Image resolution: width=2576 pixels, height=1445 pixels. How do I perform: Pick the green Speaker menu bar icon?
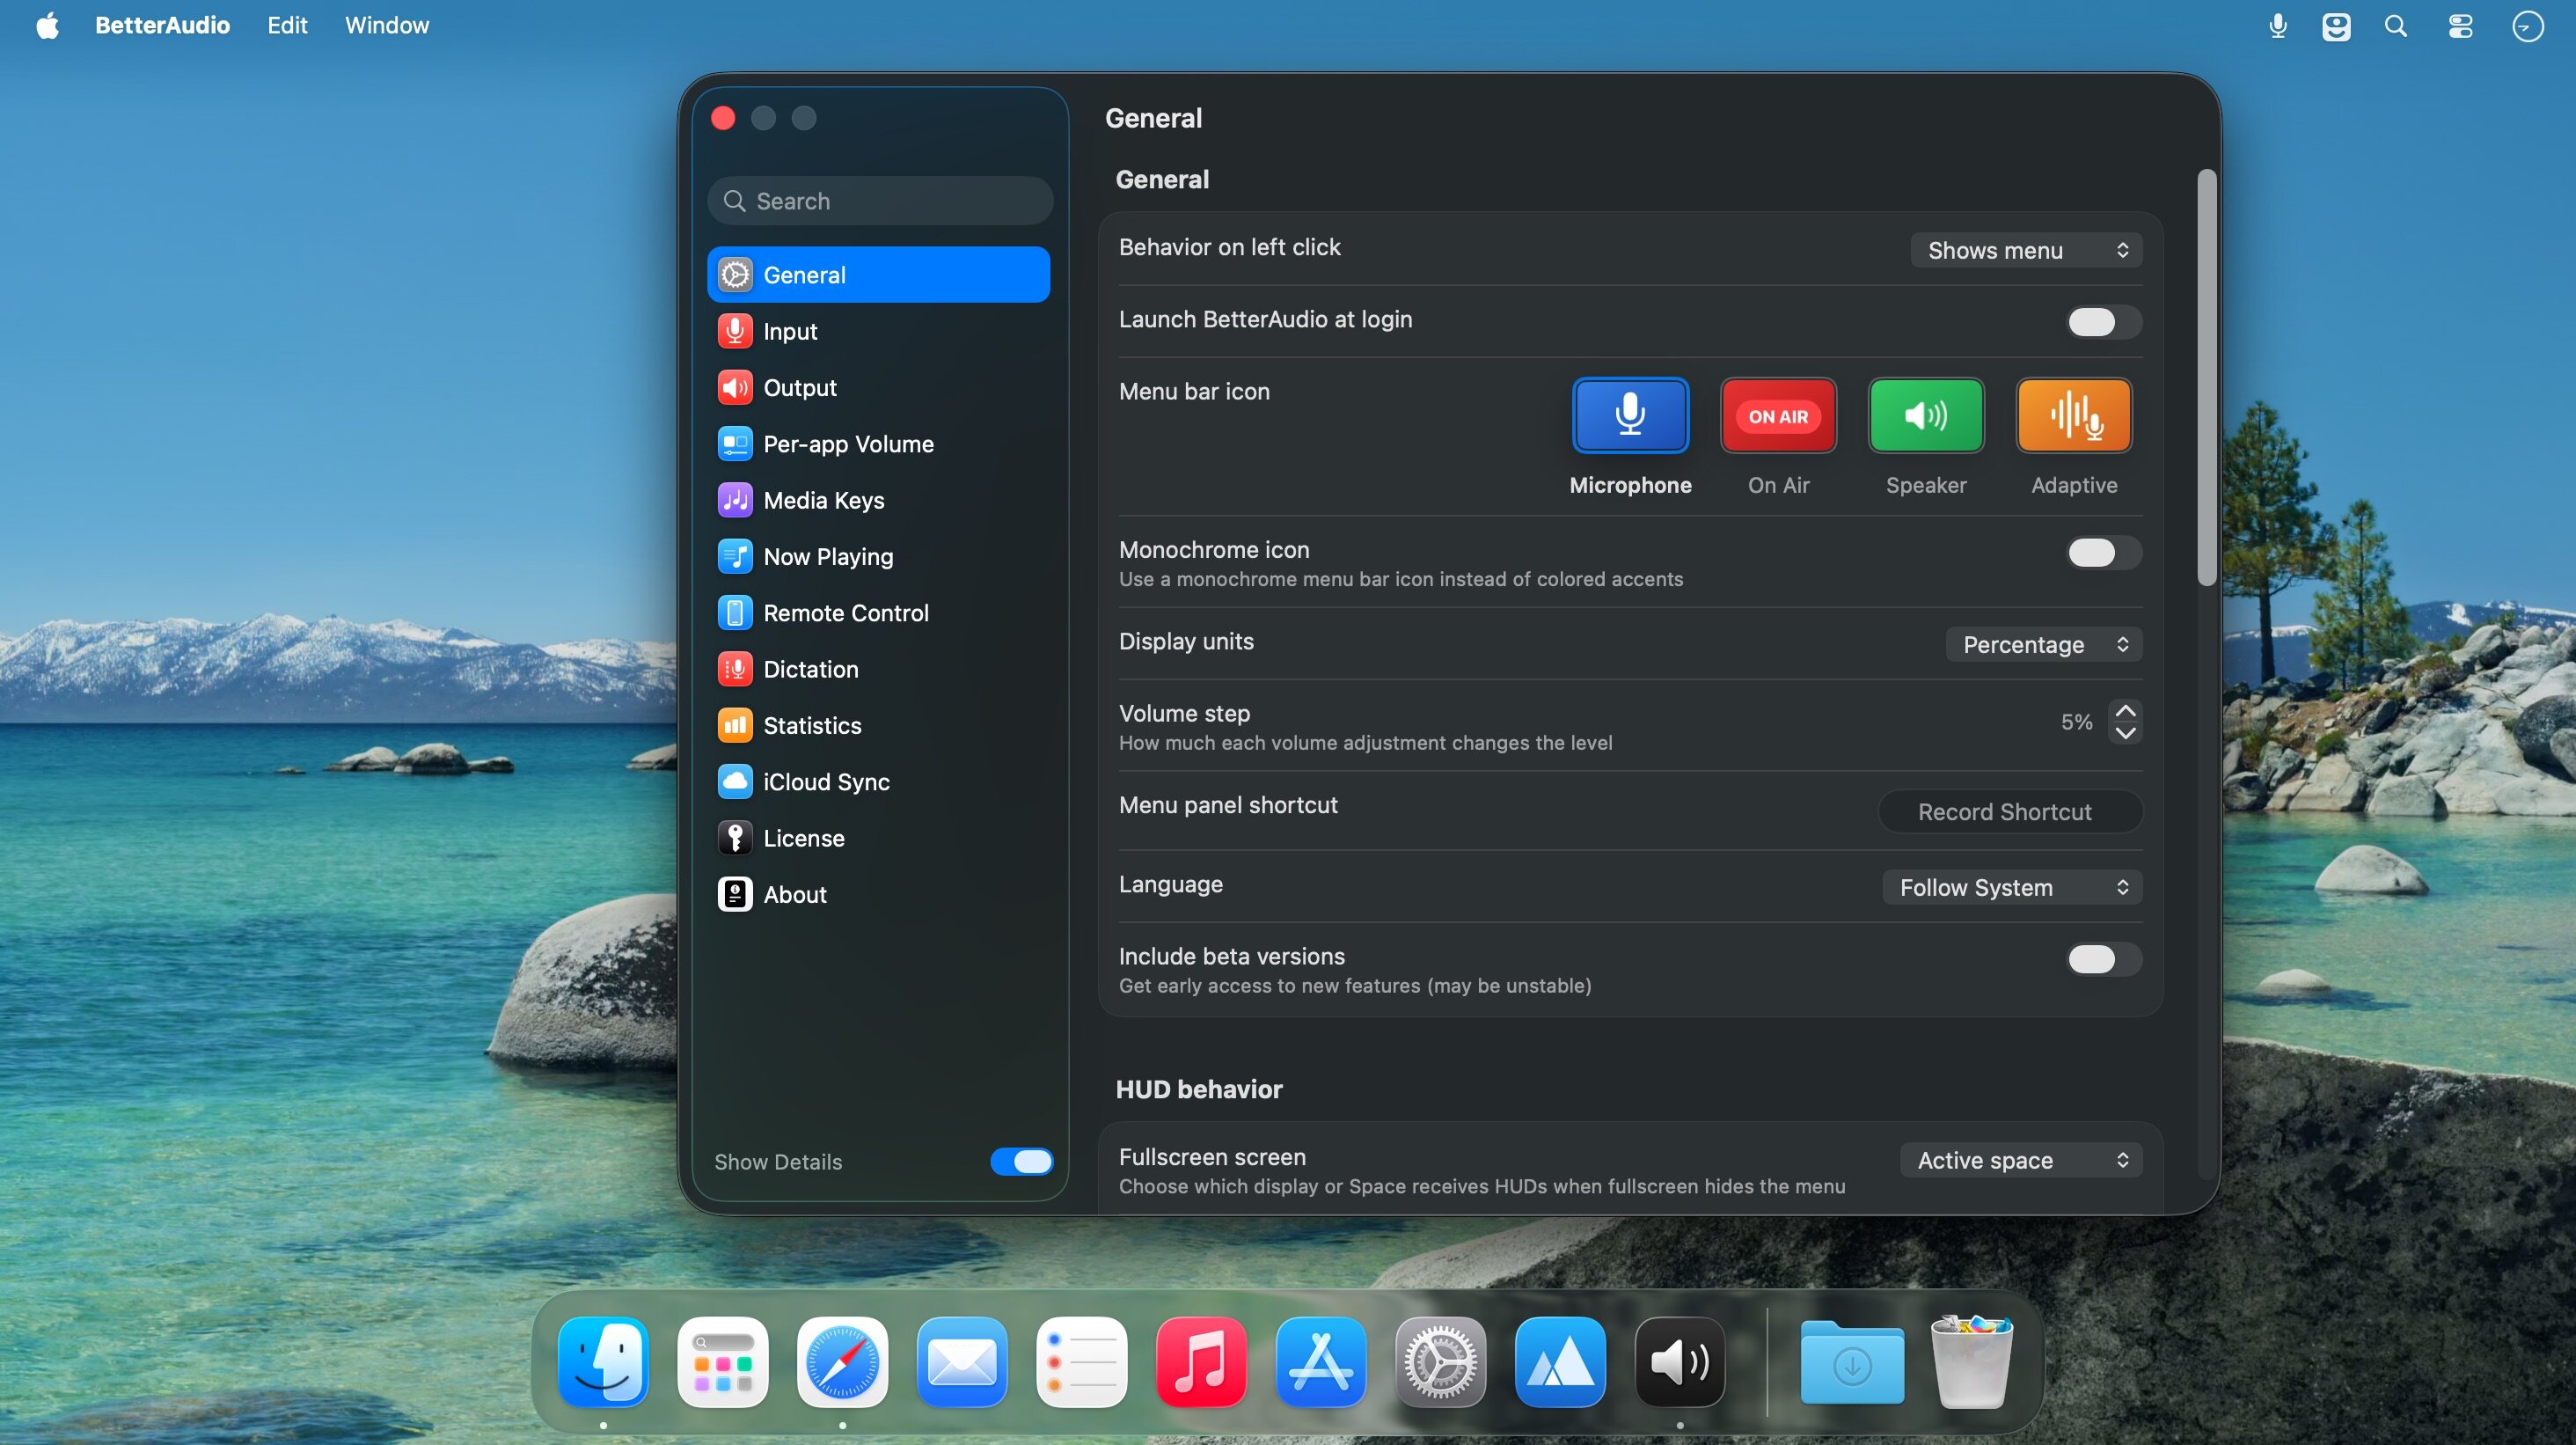tap(1926, 415)
